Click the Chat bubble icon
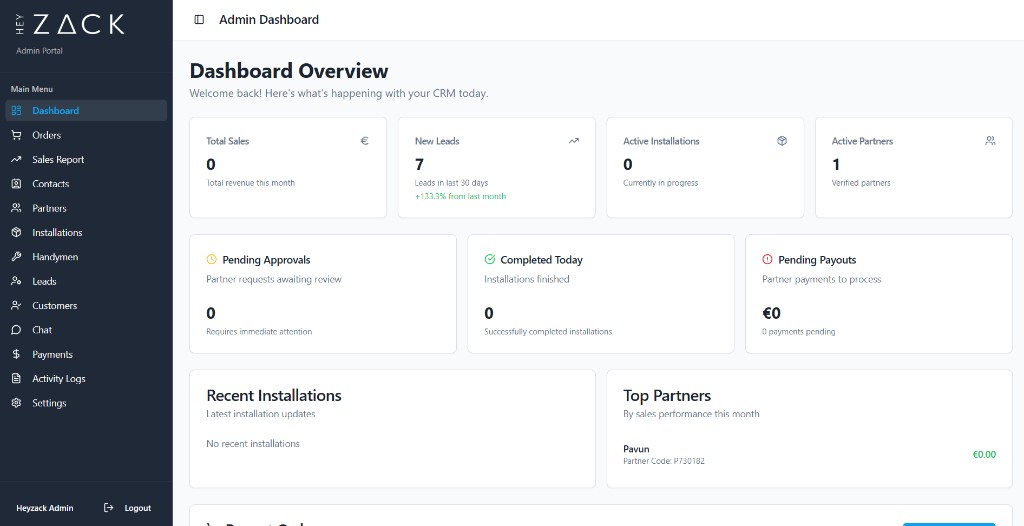 tap(16, 330)
